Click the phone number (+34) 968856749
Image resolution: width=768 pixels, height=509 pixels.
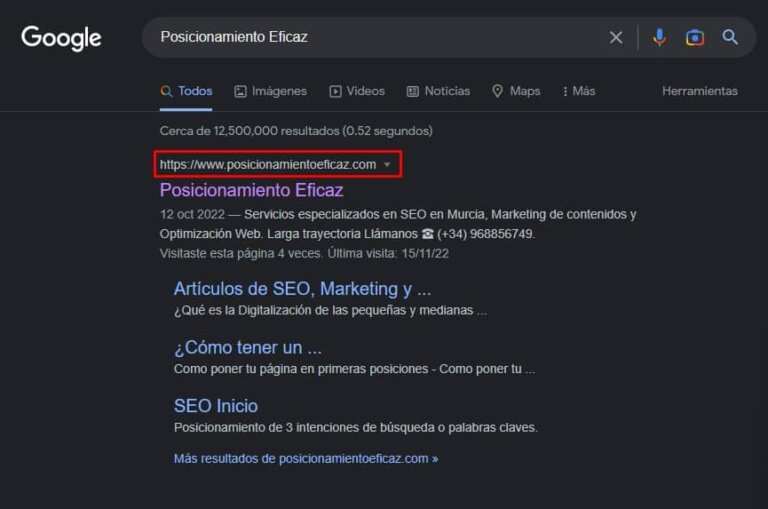coord(485,234)
